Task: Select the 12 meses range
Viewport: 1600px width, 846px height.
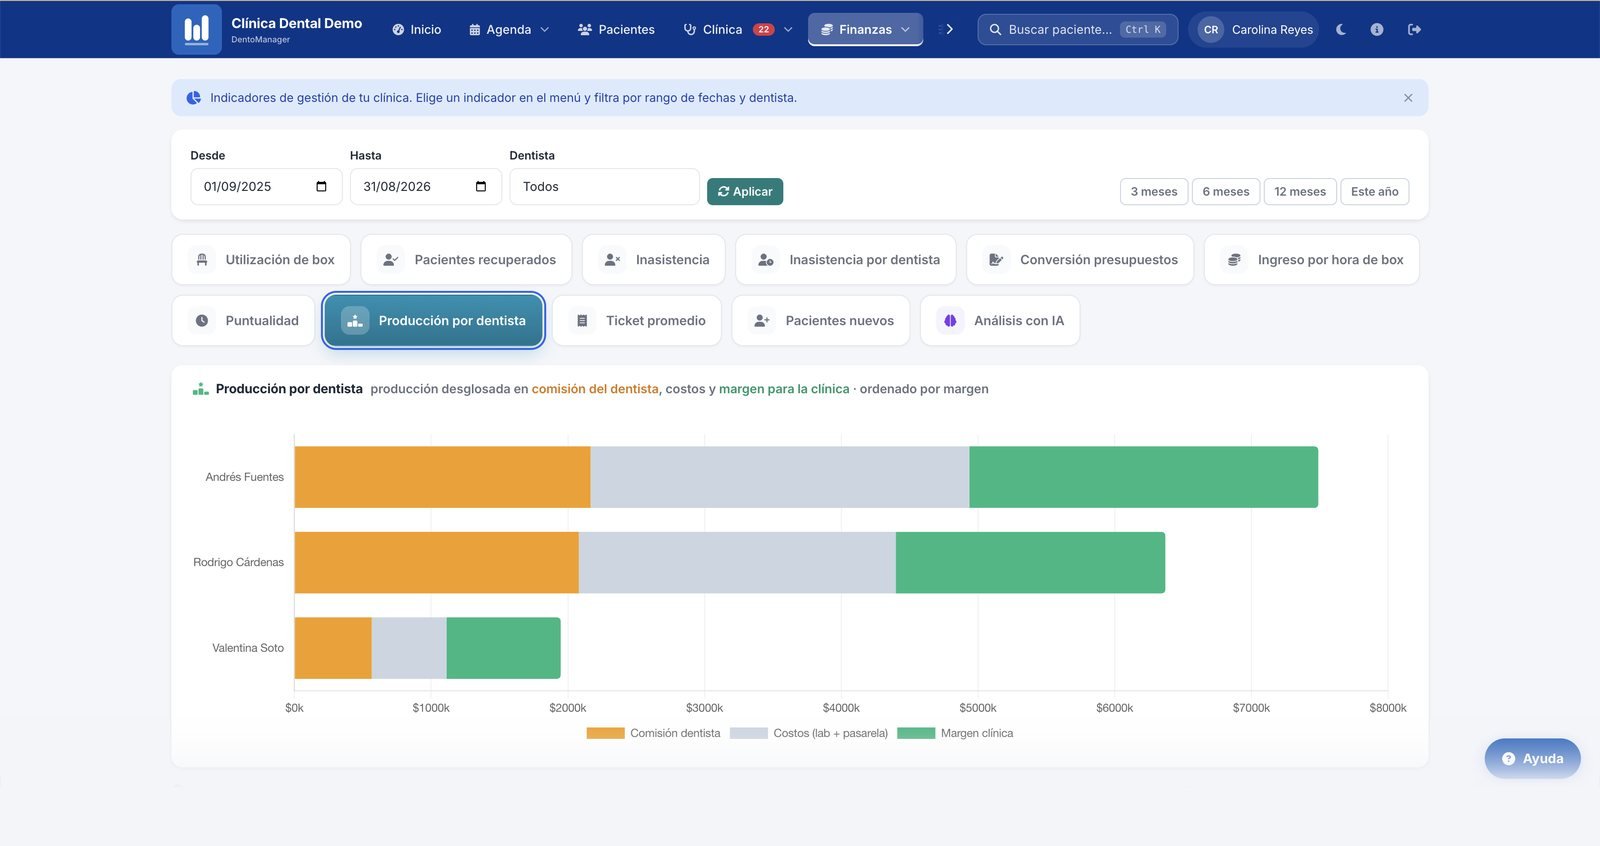Action: [x=1300, y=191]
